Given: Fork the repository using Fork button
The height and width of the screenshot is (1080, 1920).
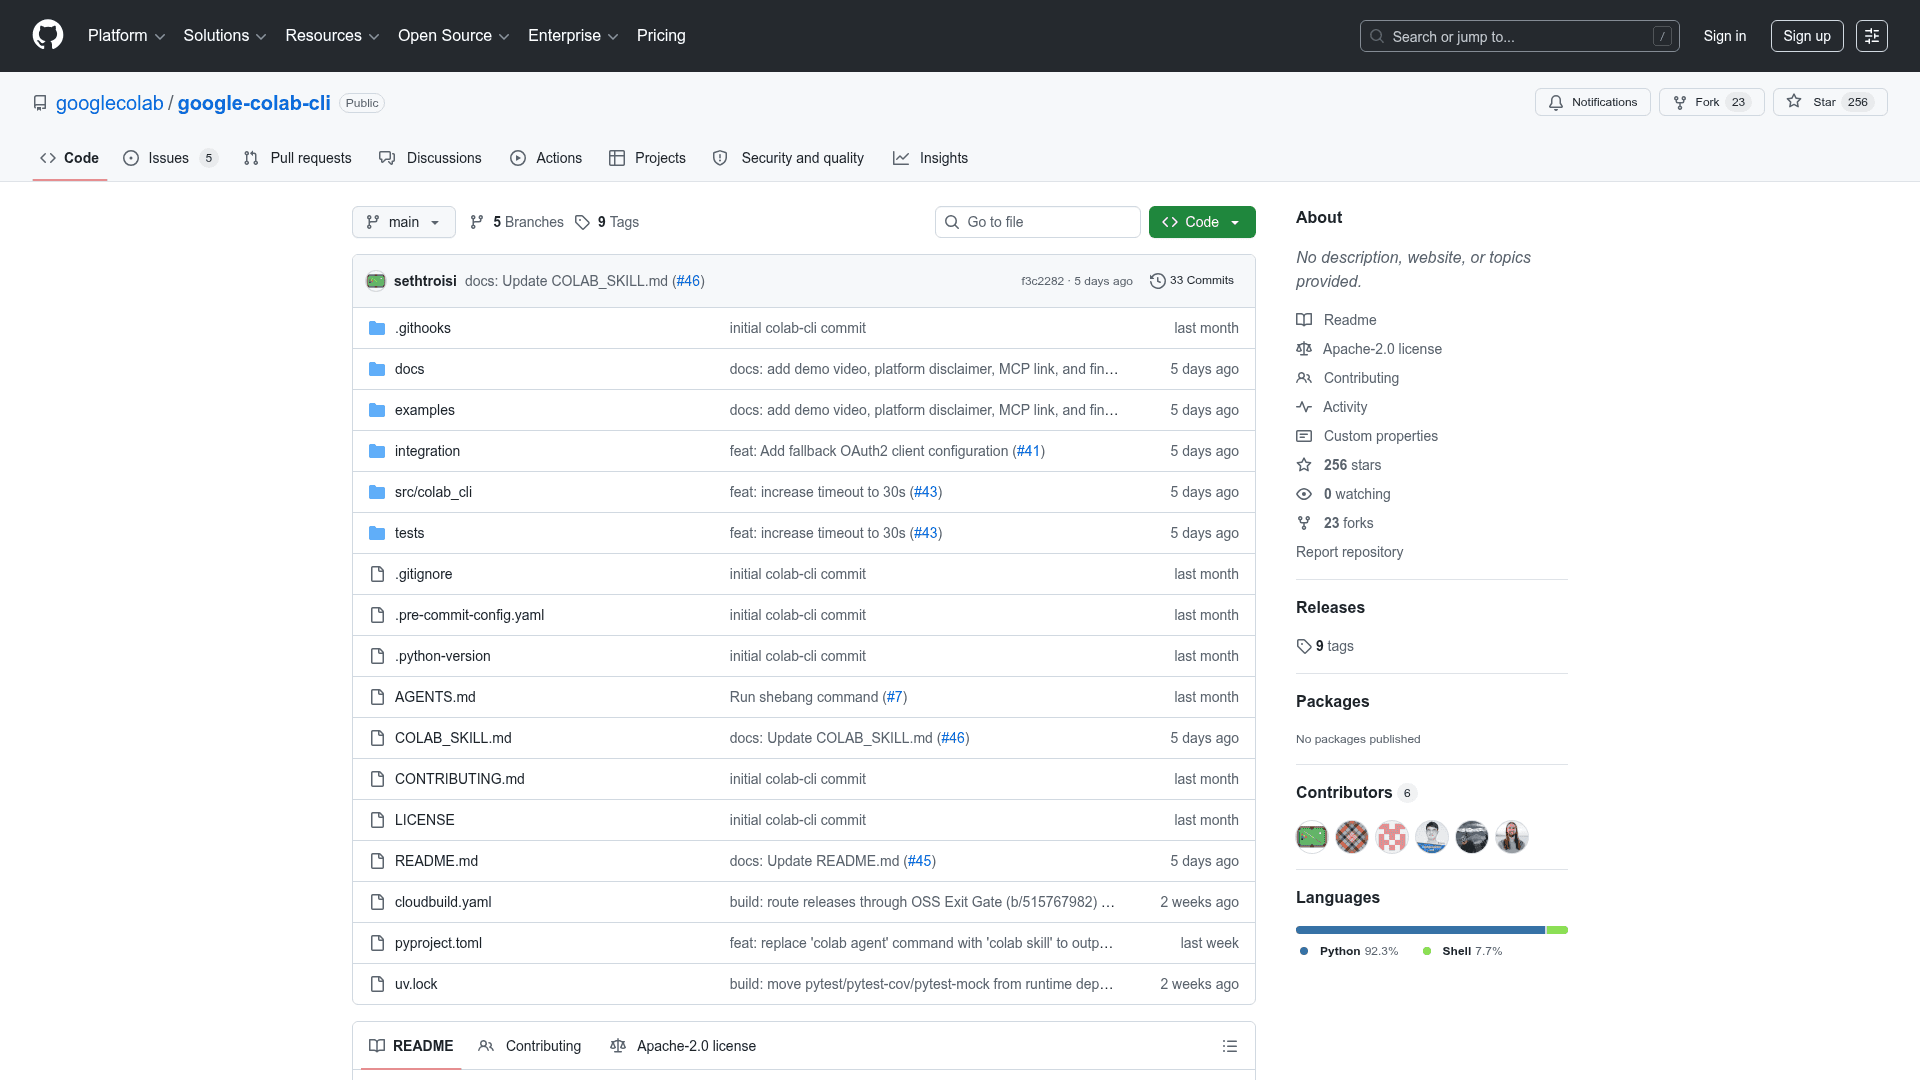Looking at the screenshot, I should (1711, 102).
